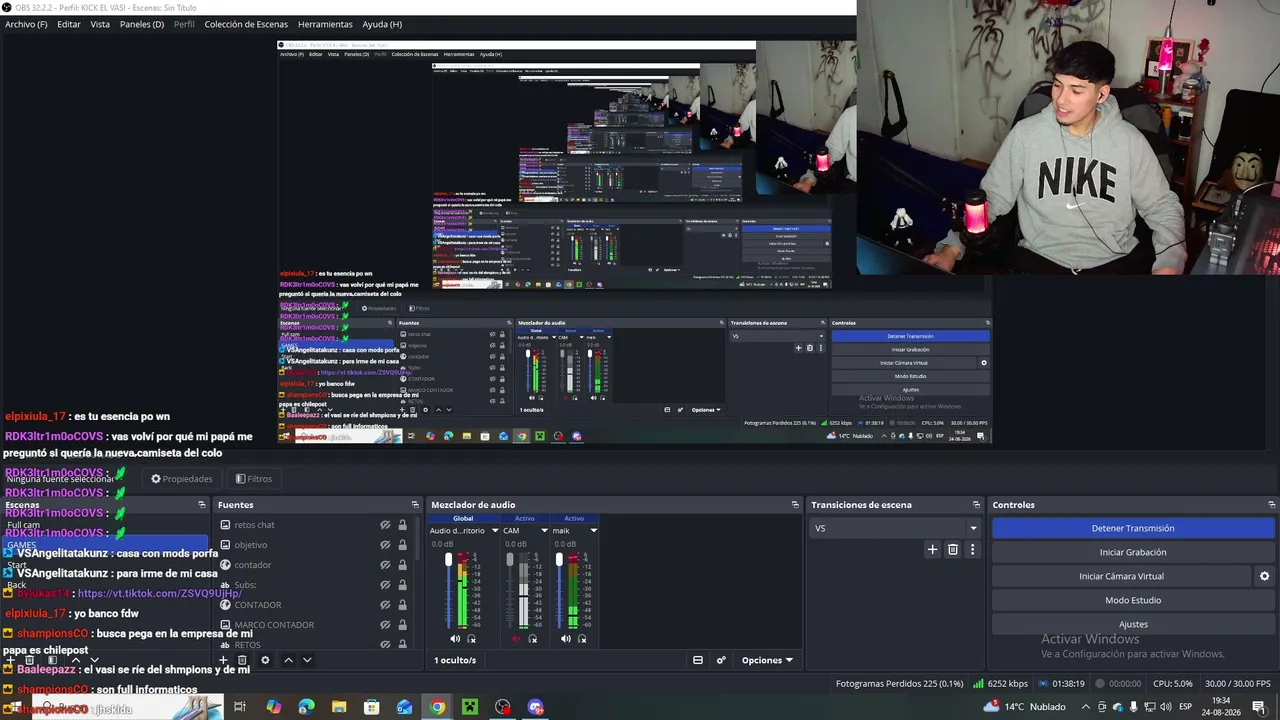
Task: Open the Archivo (F) menu
Action: [26, 24]
